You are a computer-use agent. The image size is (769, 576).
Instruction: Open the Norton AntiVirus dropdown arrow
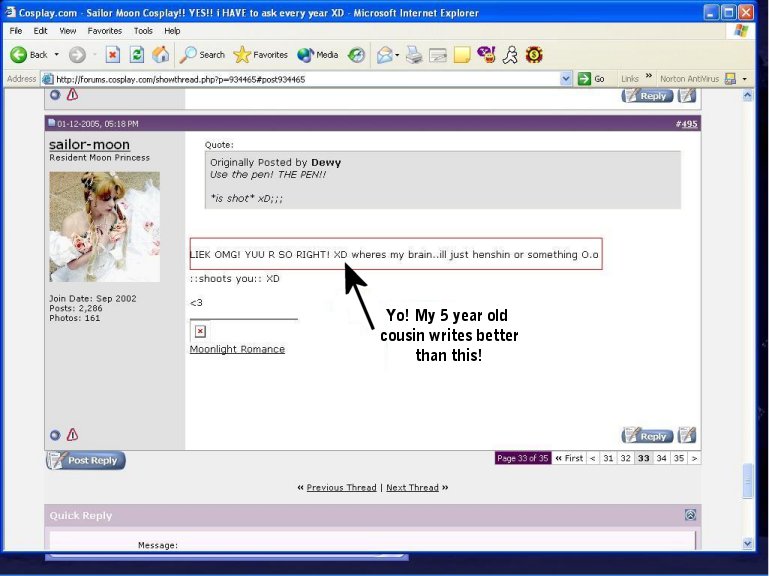pyautogui.click(x=744, y=79)
